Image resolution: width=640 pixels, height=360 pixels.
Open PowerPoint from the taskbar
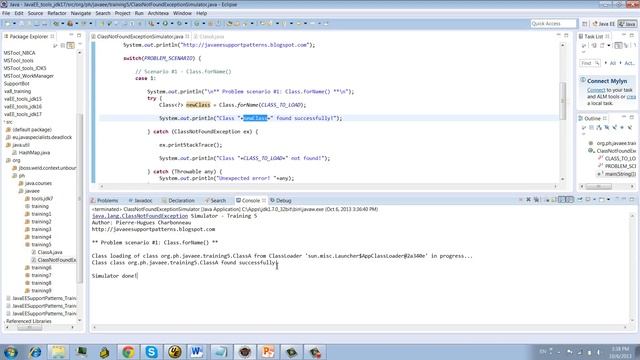[x=268, y=352]
